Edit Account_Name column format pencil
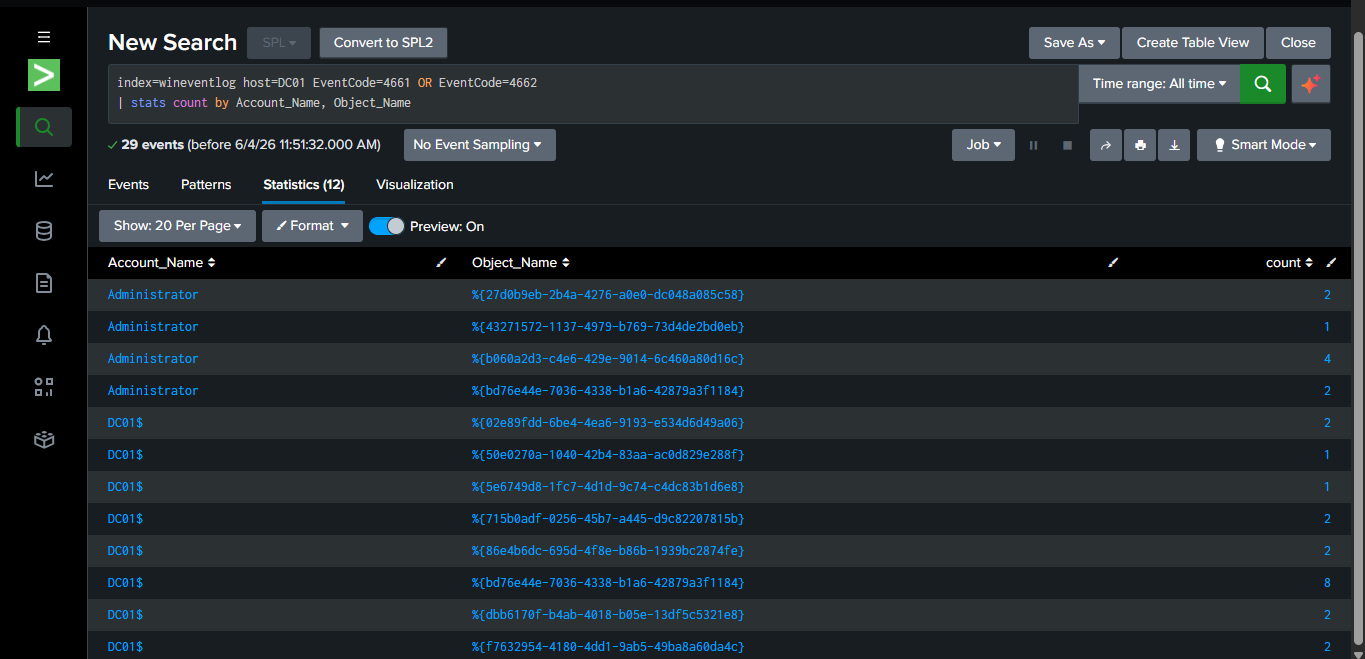Viewport: 1365px width, 659px height. coord(442,263)
